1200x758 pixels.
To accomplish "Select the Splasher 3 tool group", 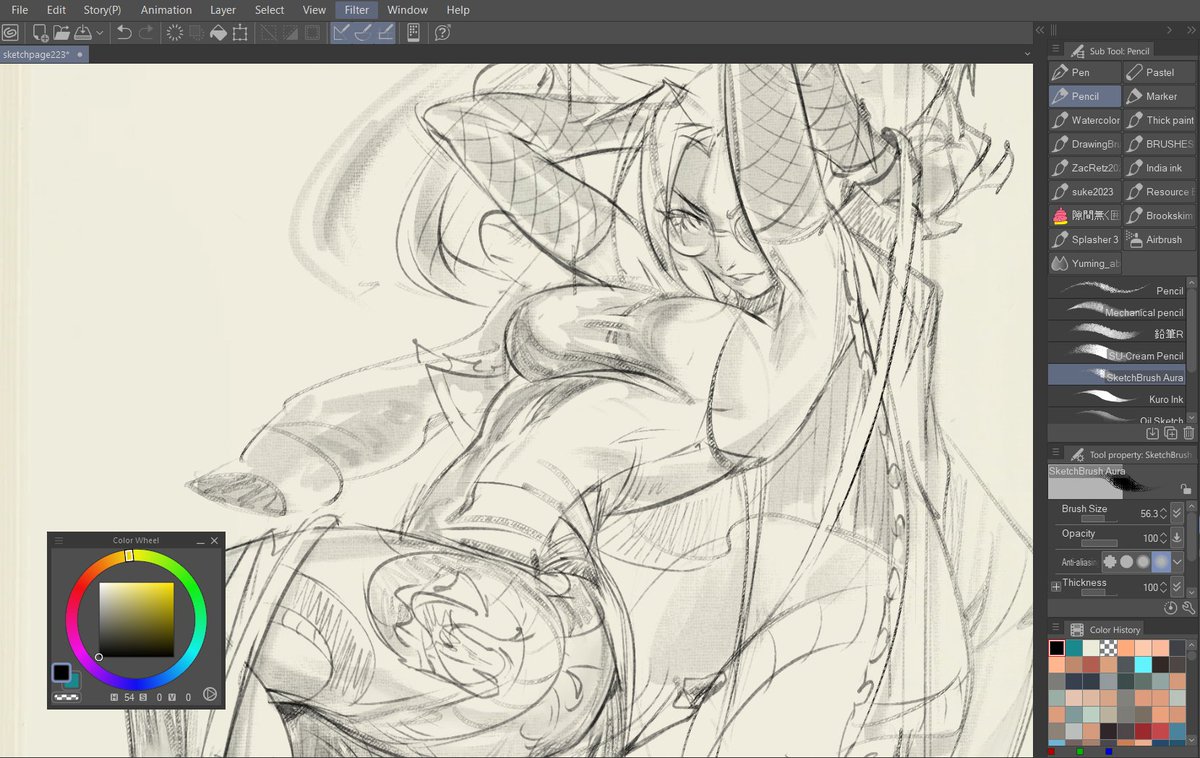I will pos(1084,239).
